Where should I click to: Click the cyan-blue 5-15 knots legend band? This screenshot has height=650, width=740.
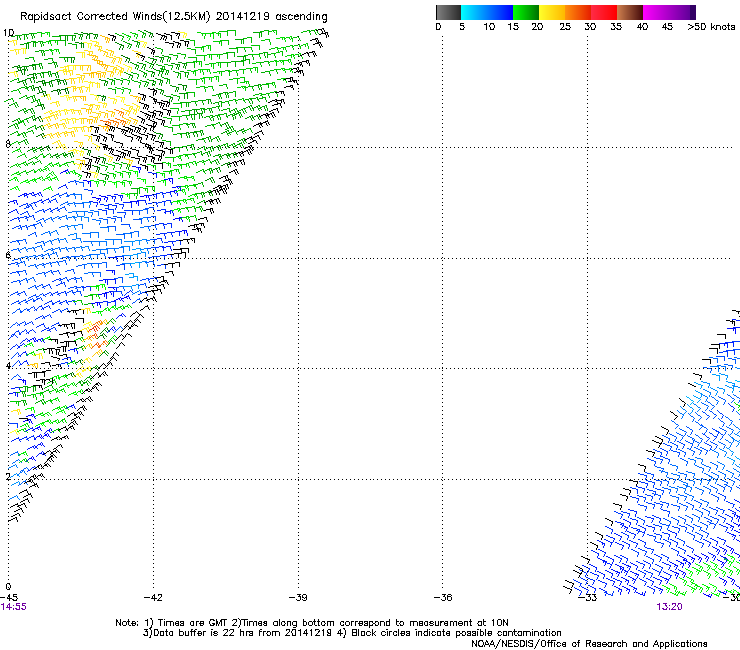coord(487,12)
